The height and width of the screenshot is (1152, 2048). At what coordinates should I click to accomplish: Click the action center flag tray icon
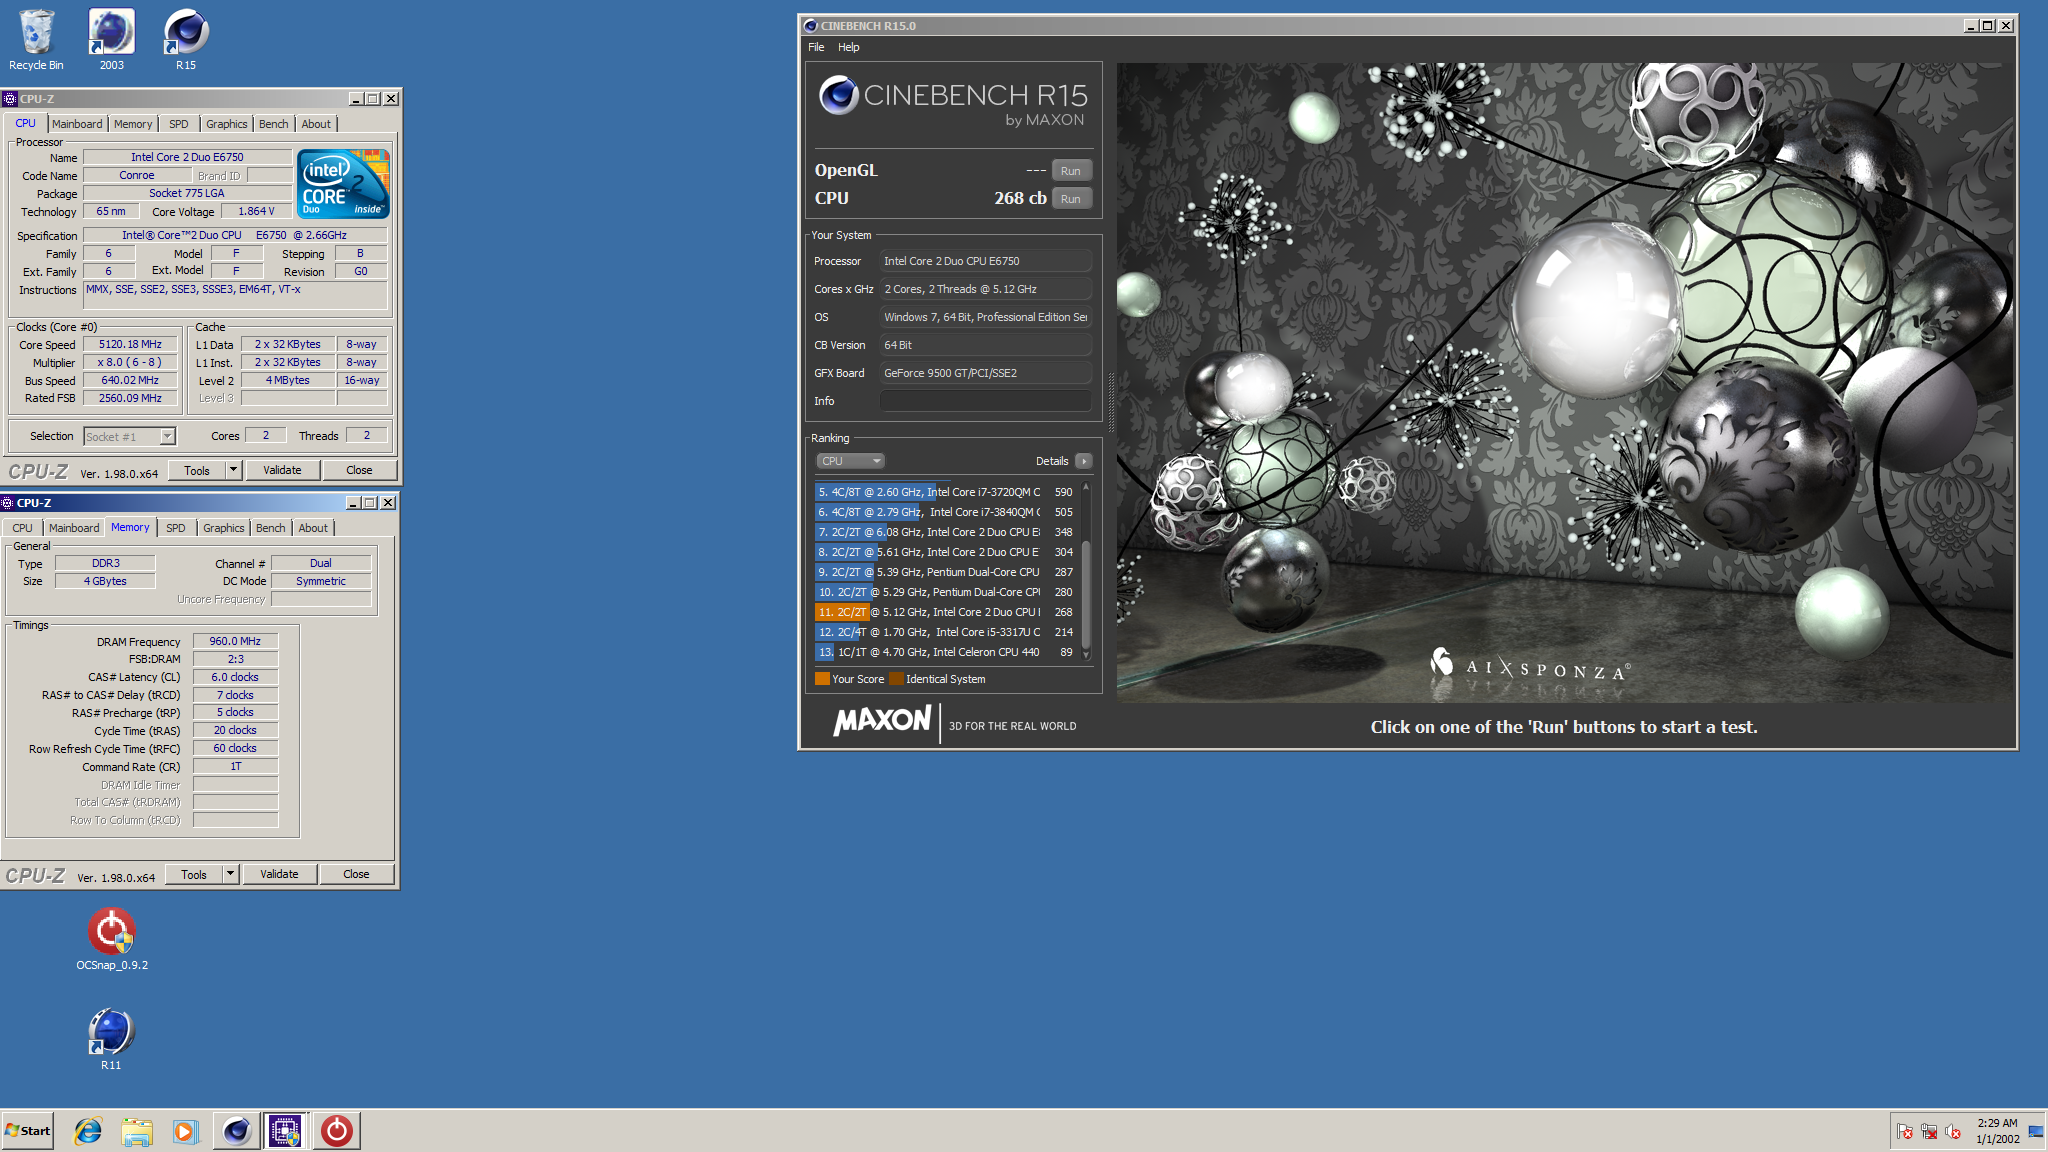pyautogui.click(x=1905, y=1132)
